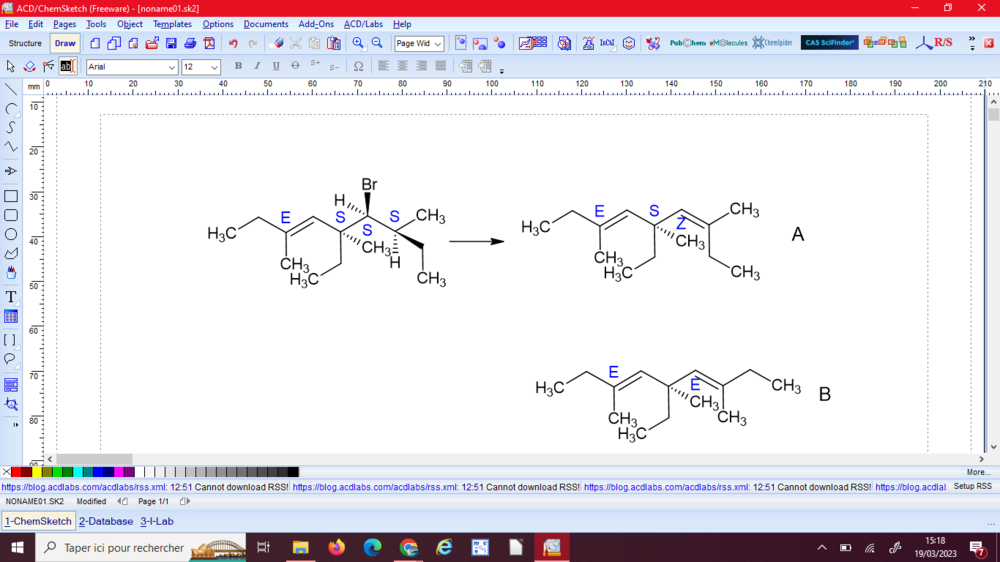Click the More... colors button
Image resolution: width=1000 pixels, height=562 pixels.
click(x=978, y=472)
